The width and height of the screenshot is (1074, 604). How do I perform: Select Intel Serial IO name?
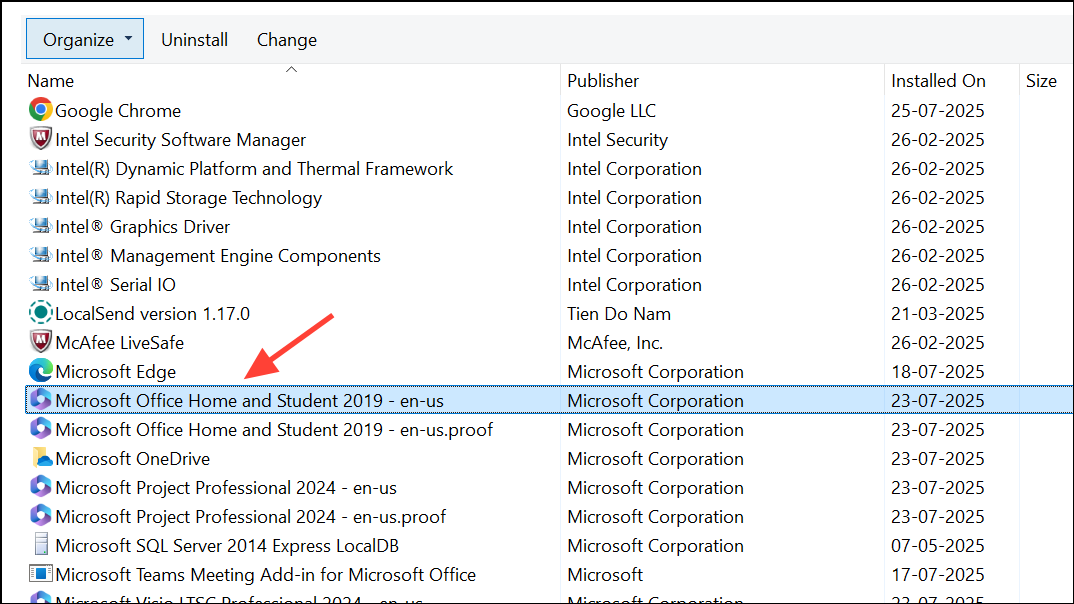click(115, 284)
